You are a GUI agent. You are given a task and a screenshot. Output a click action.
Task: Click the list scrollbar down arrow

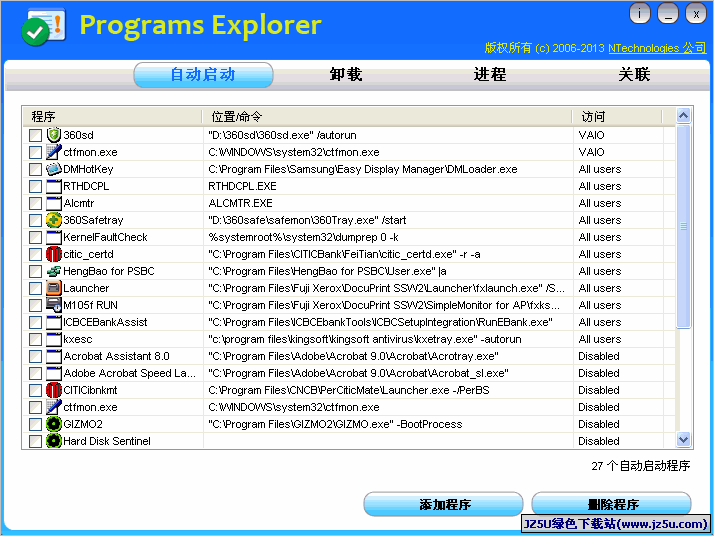point(683,439)
